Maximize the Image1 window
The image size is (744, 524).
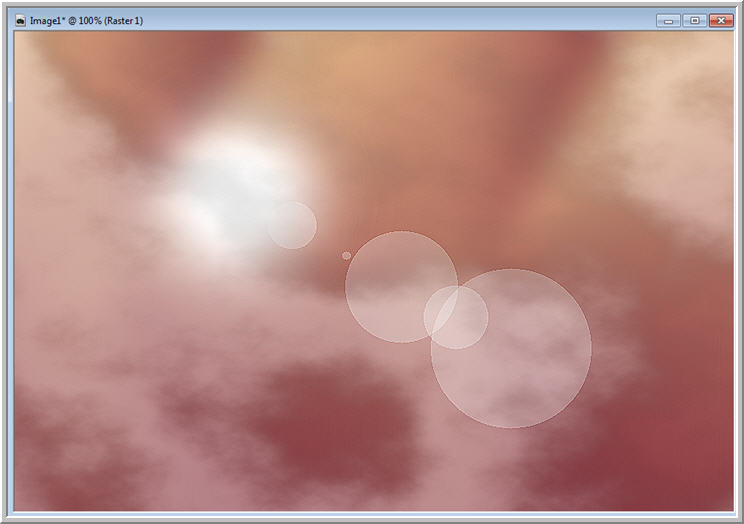pyautogui.click(x=695, y=20)
